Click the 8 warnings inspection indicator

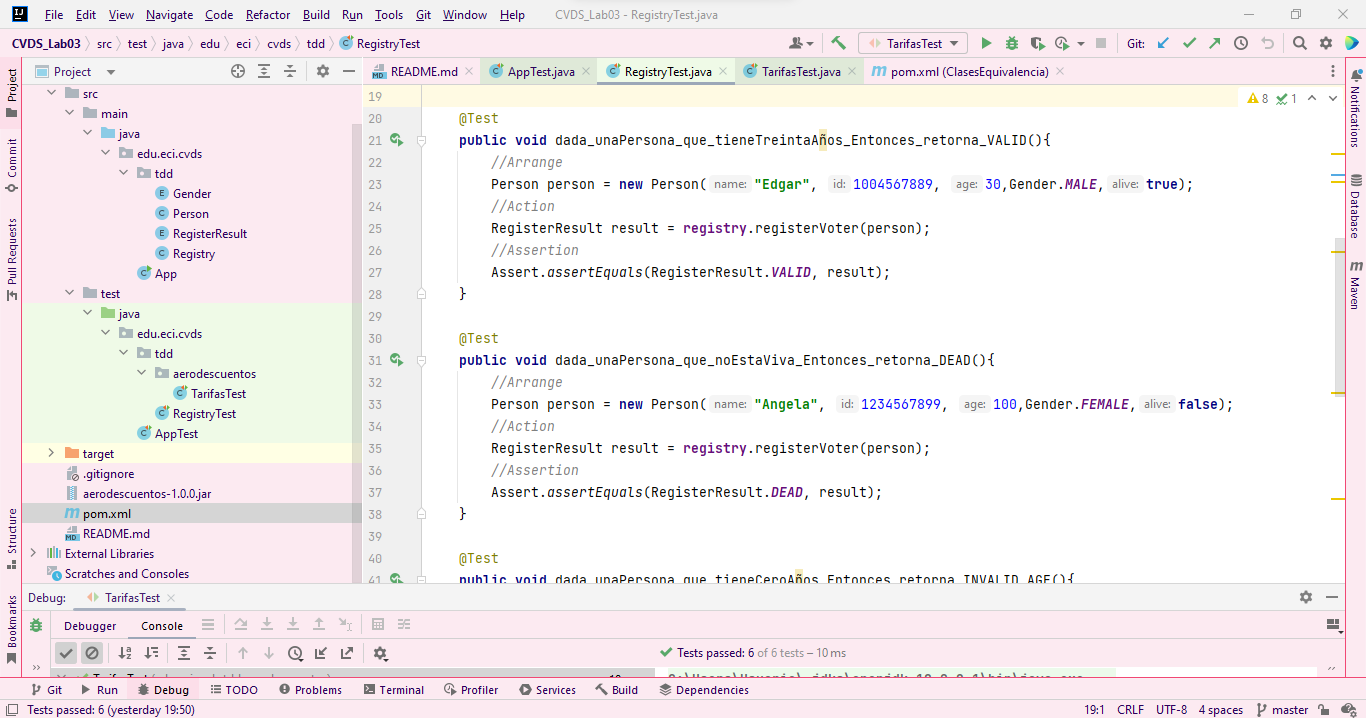click(x=1258, y=98)
